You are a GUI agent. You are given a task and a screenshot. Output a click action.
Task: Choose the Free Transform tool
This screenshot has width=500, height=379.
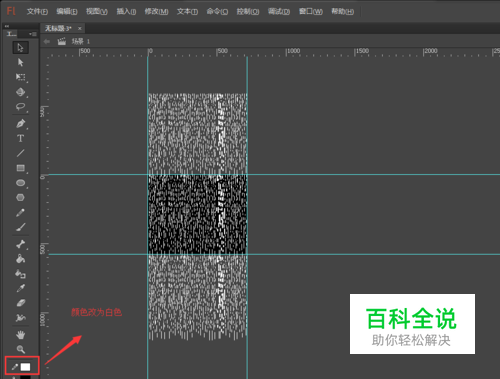click(20, 77)
